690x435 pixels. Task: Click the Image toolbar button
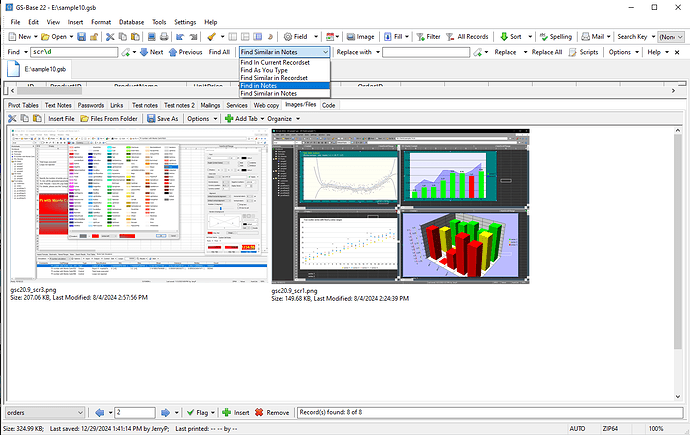[x=360, y=37]
